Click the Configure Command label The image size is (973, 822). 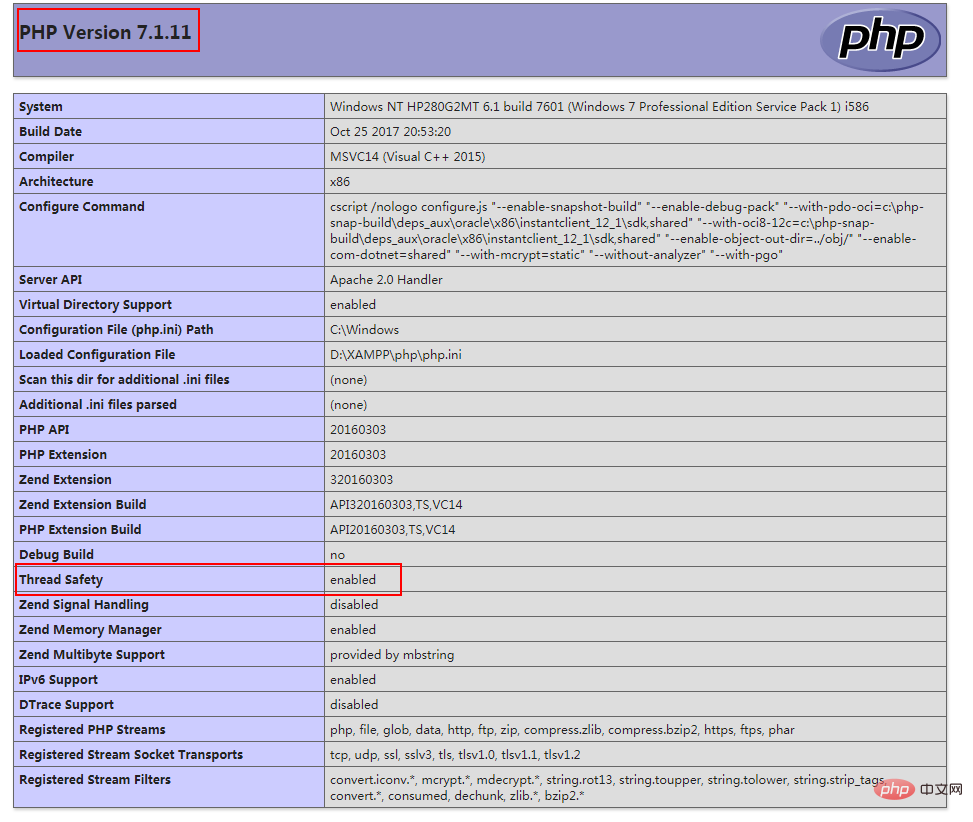[82, 207]
